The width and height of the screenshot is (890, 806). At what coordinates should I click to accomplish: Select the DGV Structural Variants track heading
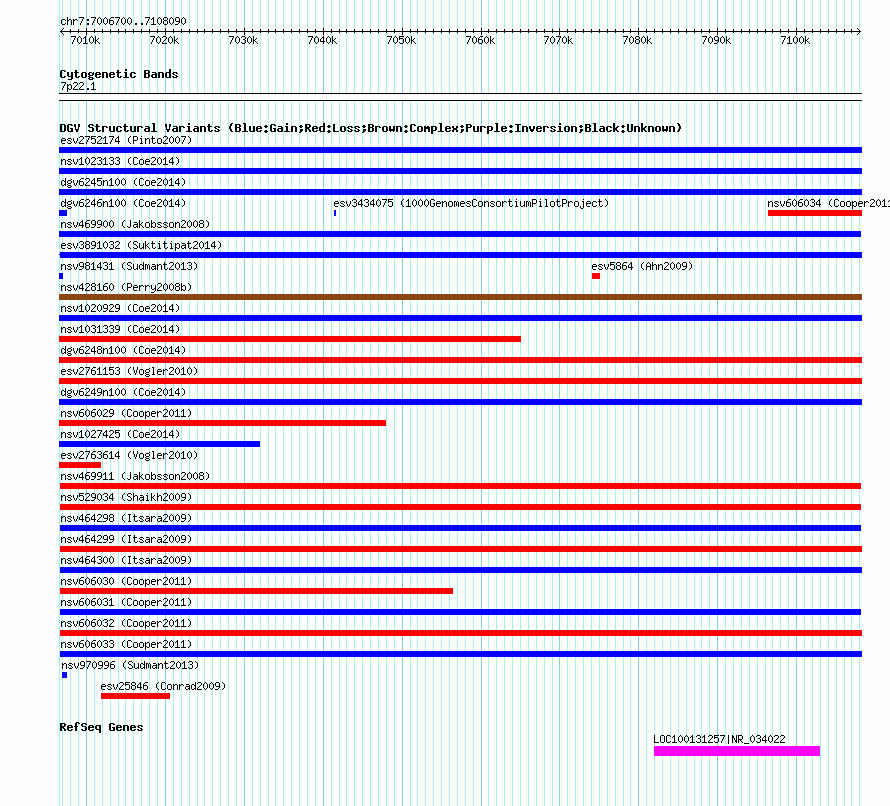pos(370,128)
